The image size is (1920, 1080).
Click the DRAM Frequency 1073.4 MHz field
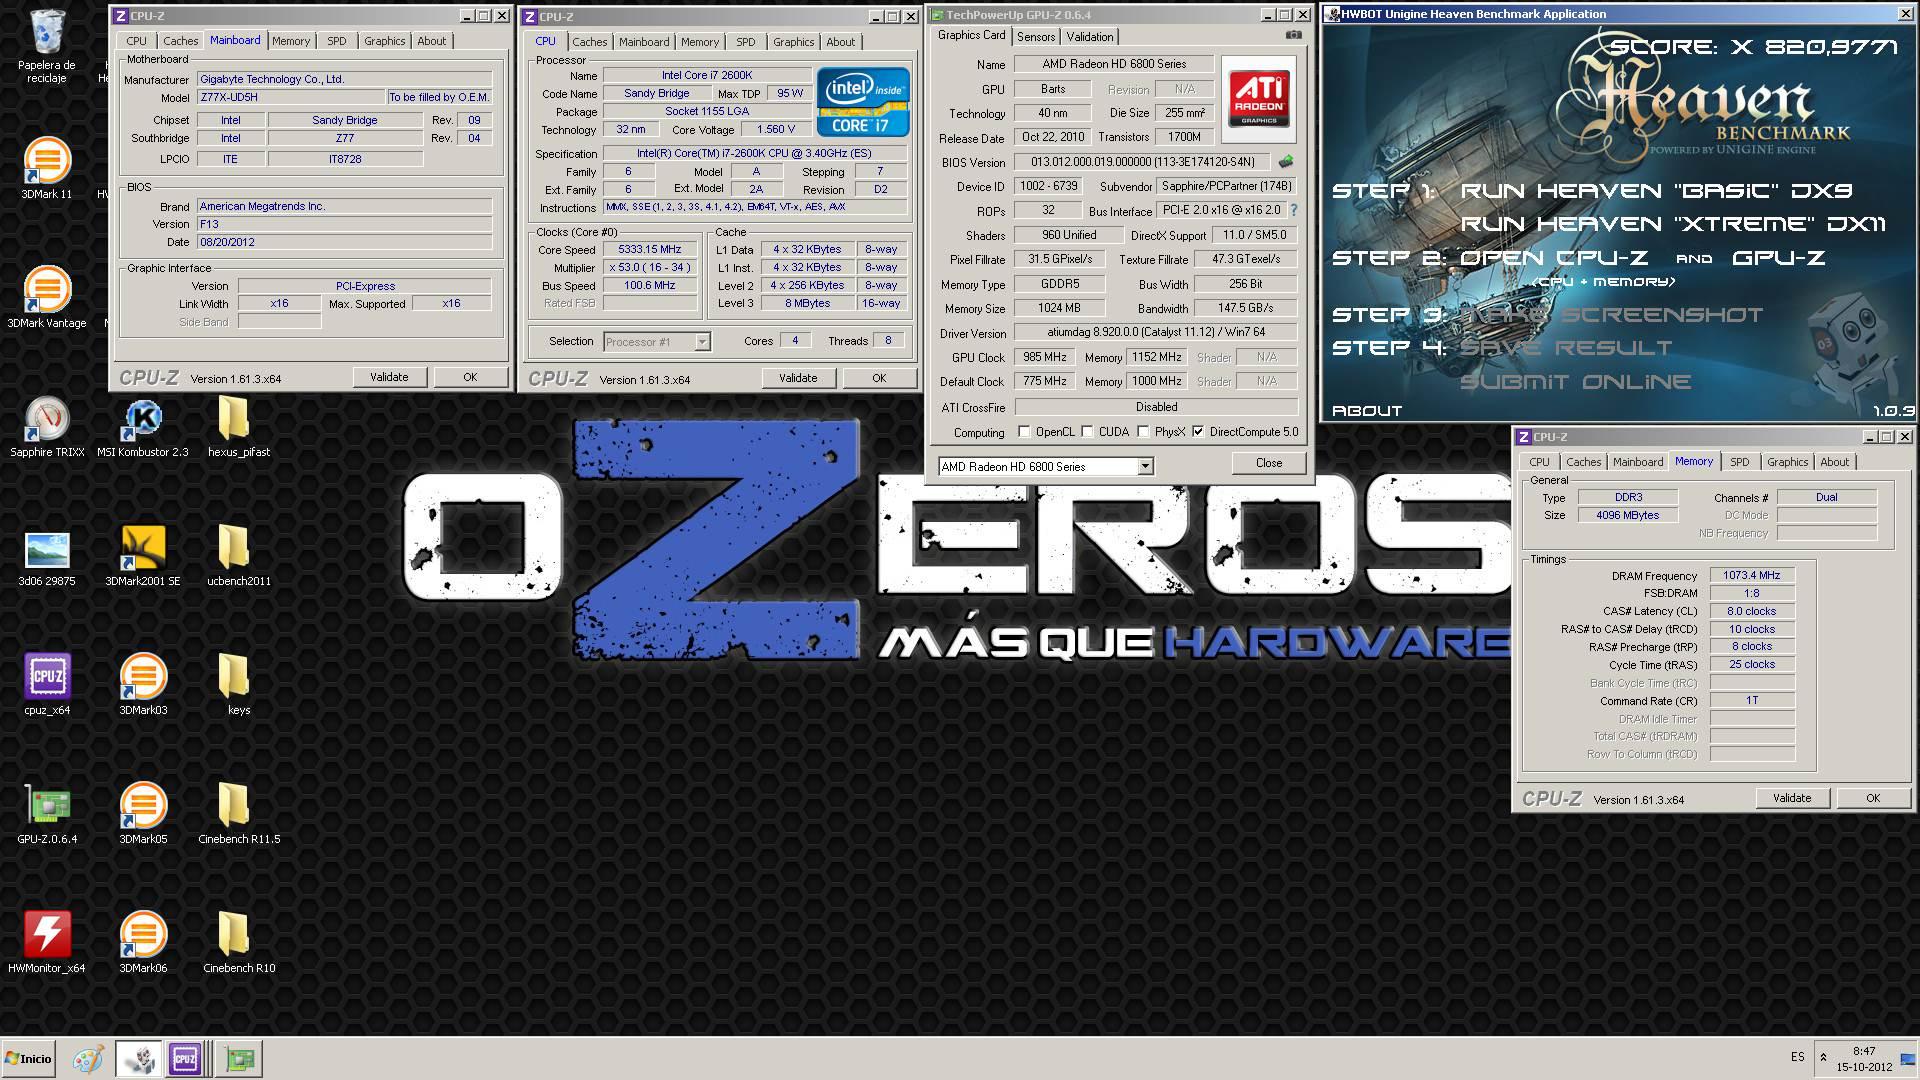click(x=1752, y=576)
